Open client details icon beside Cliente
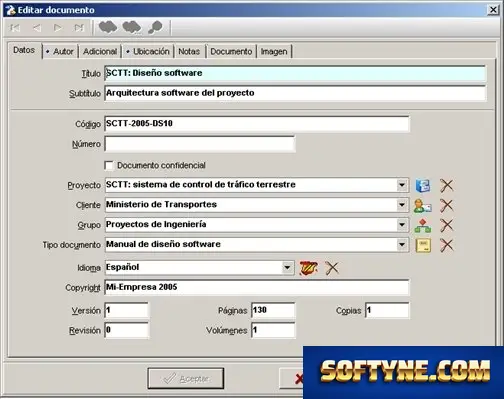 pyautogui.click(x=423, y=205)
